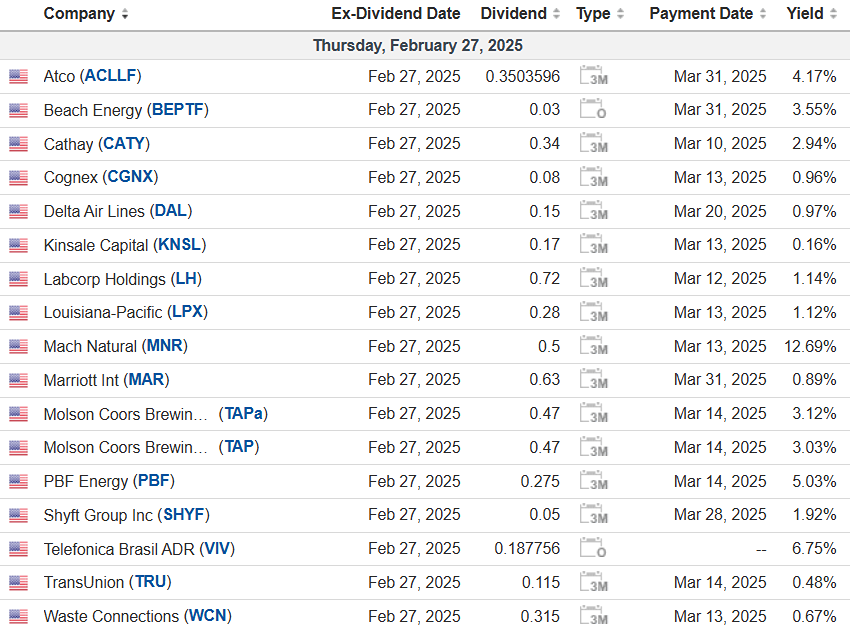Sort the table by Payment Date

coord(763,14)
